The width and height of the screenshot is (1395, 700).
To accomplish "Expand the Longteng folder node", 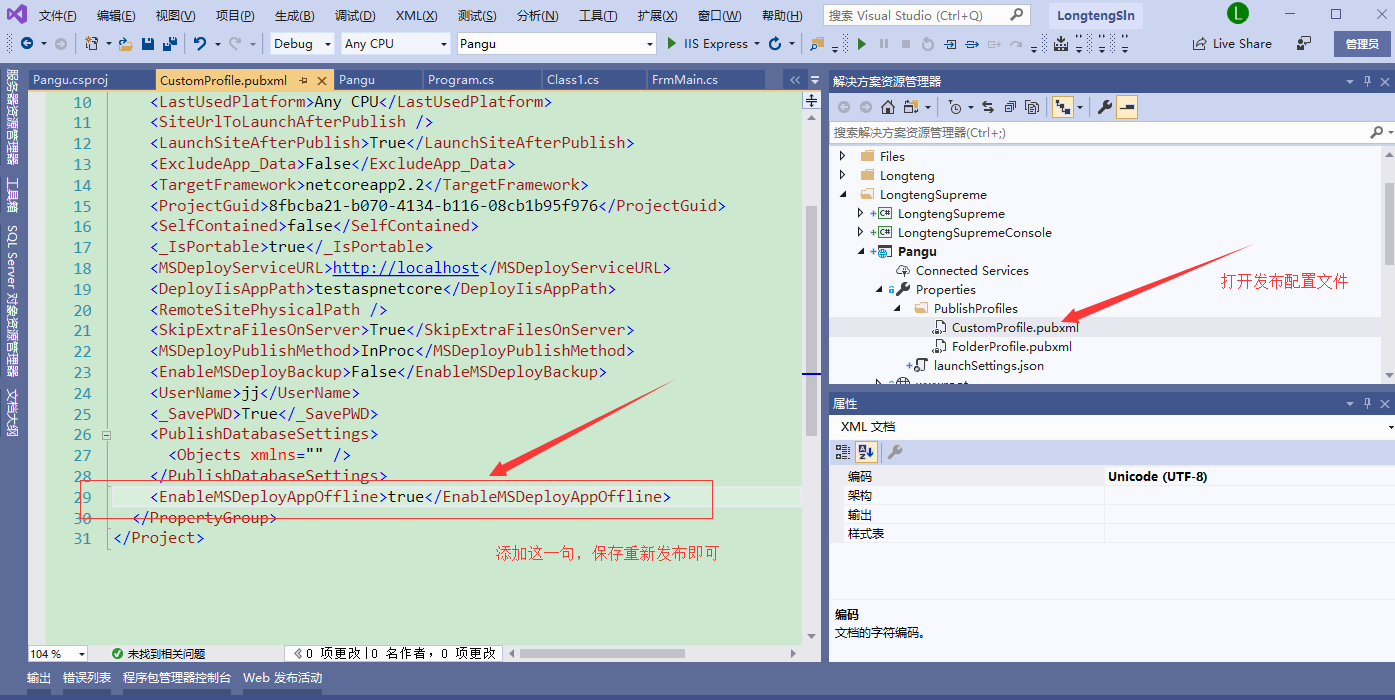I will [842, 176].
